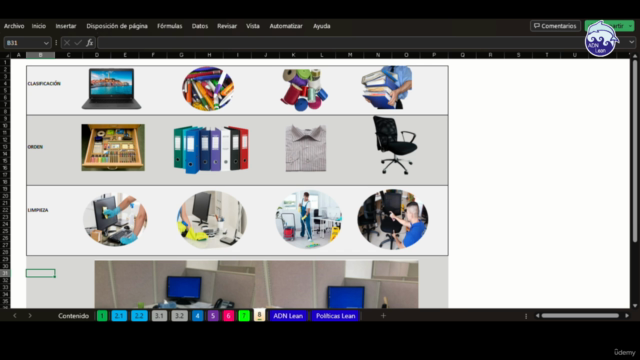The image size is (640, 360).
Task: Select the pens and markers oval image
Action: (x=208, y=89)
